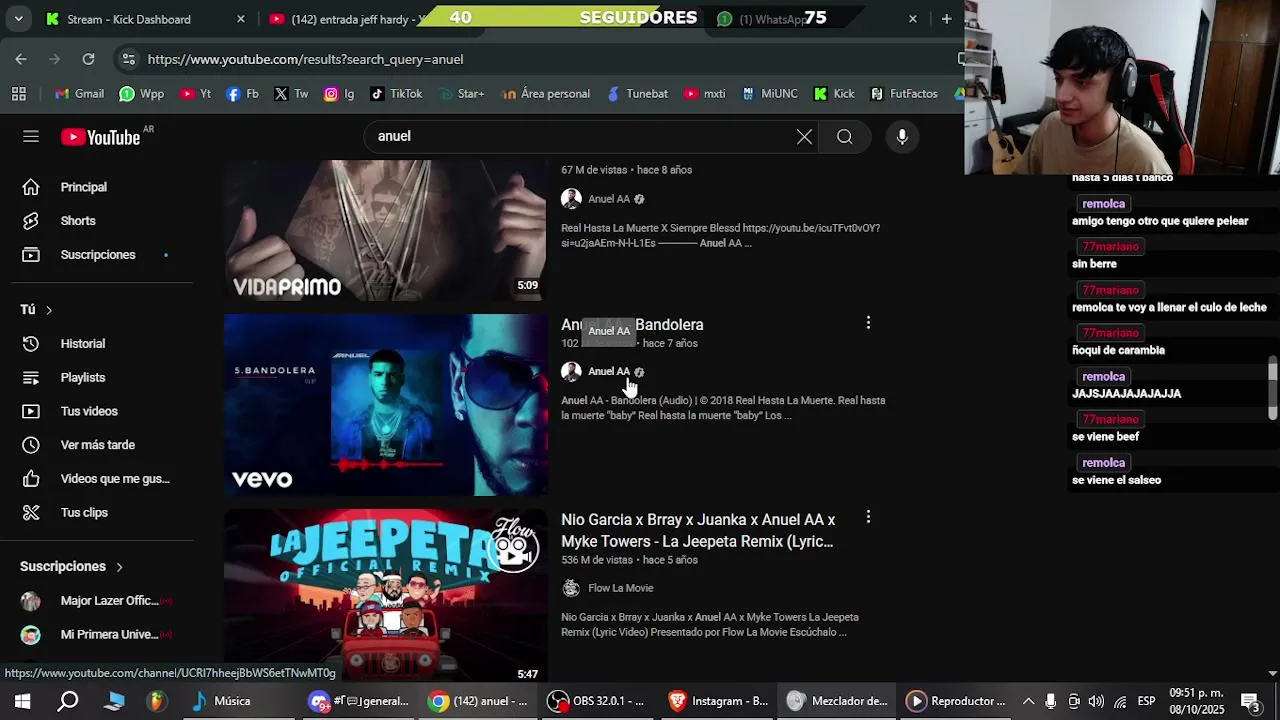Image resolution: width=1280 pixels, height=720 pixels.
Task: Open the YouTube guide hamburger menu
Action: click(x=31, y=137)
